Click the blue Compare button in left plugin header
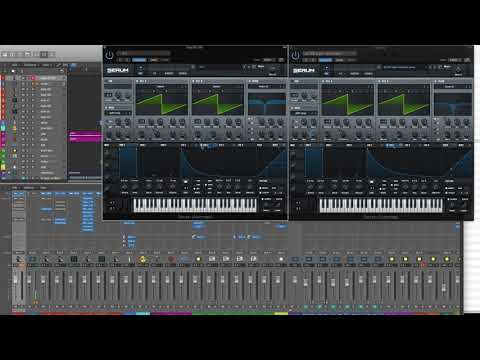This screenshot has width=480, height=360. click(x=139, y=60)
